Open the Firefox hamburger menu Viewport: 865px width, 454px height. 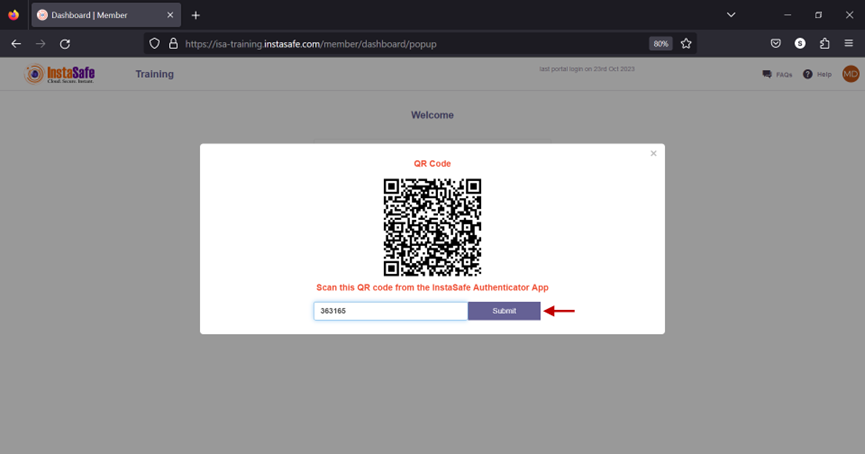tap(848, 44)
